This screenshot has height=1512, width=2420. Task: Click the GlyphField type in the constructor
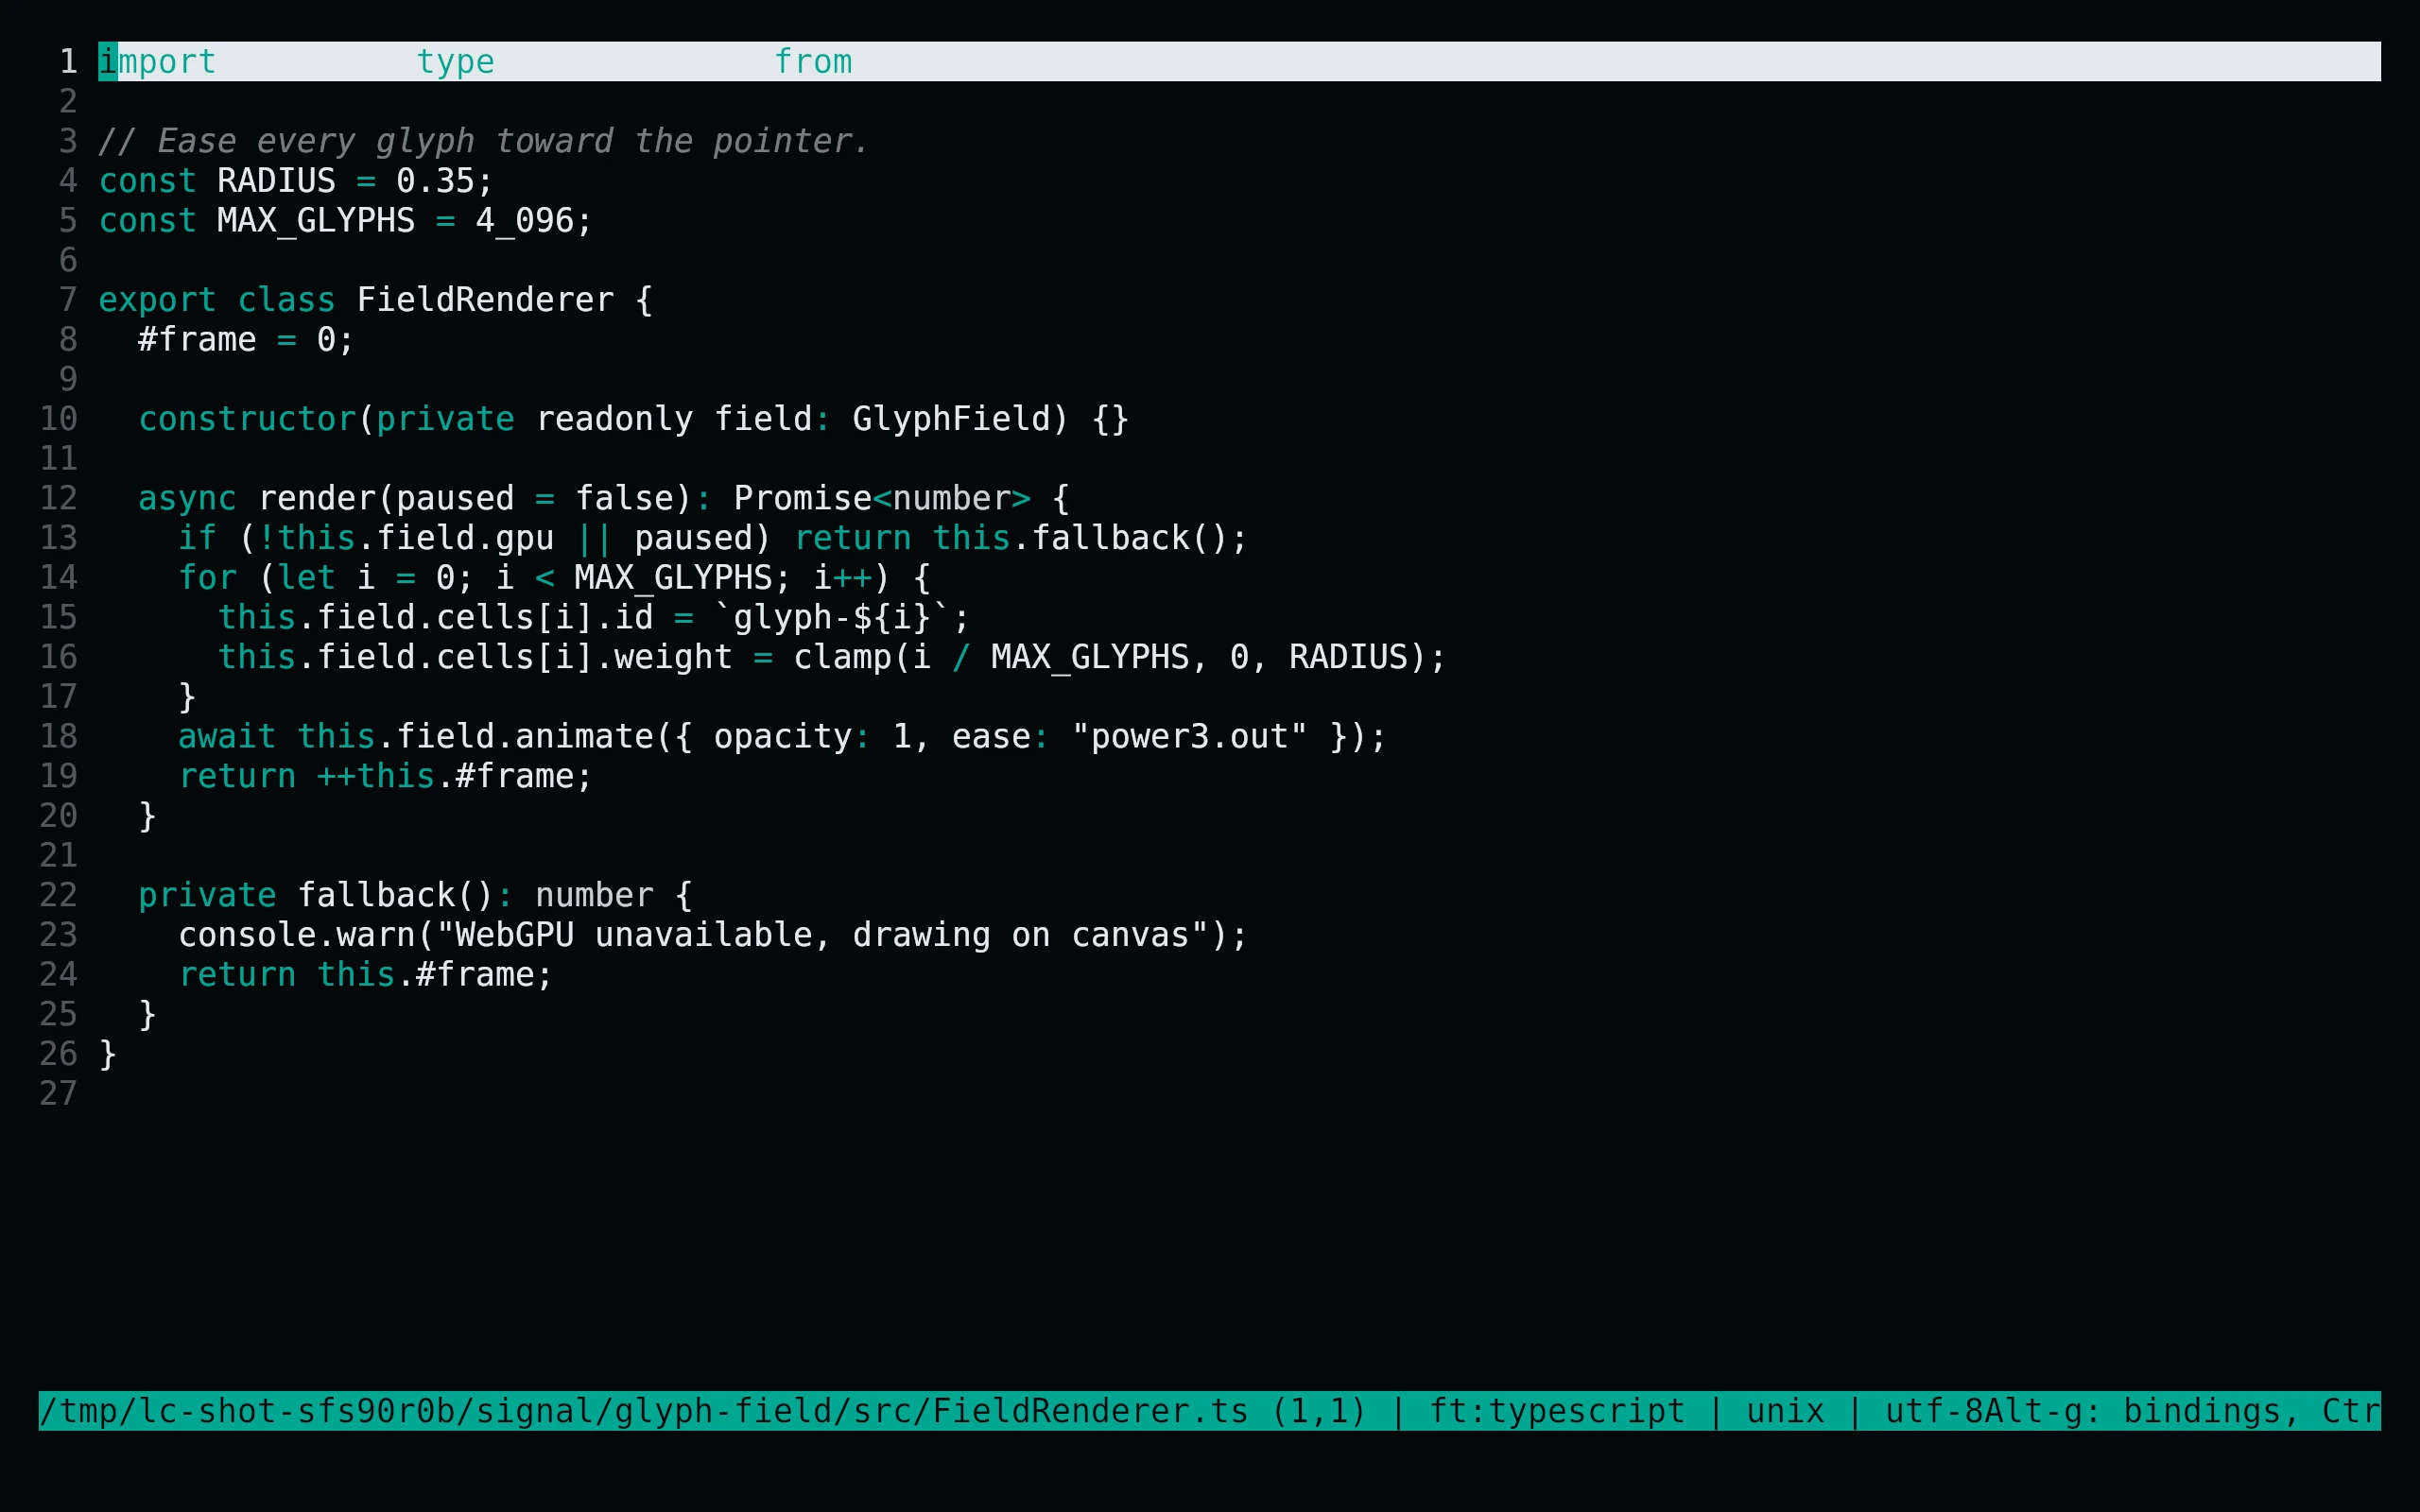(x=951, y=419)
